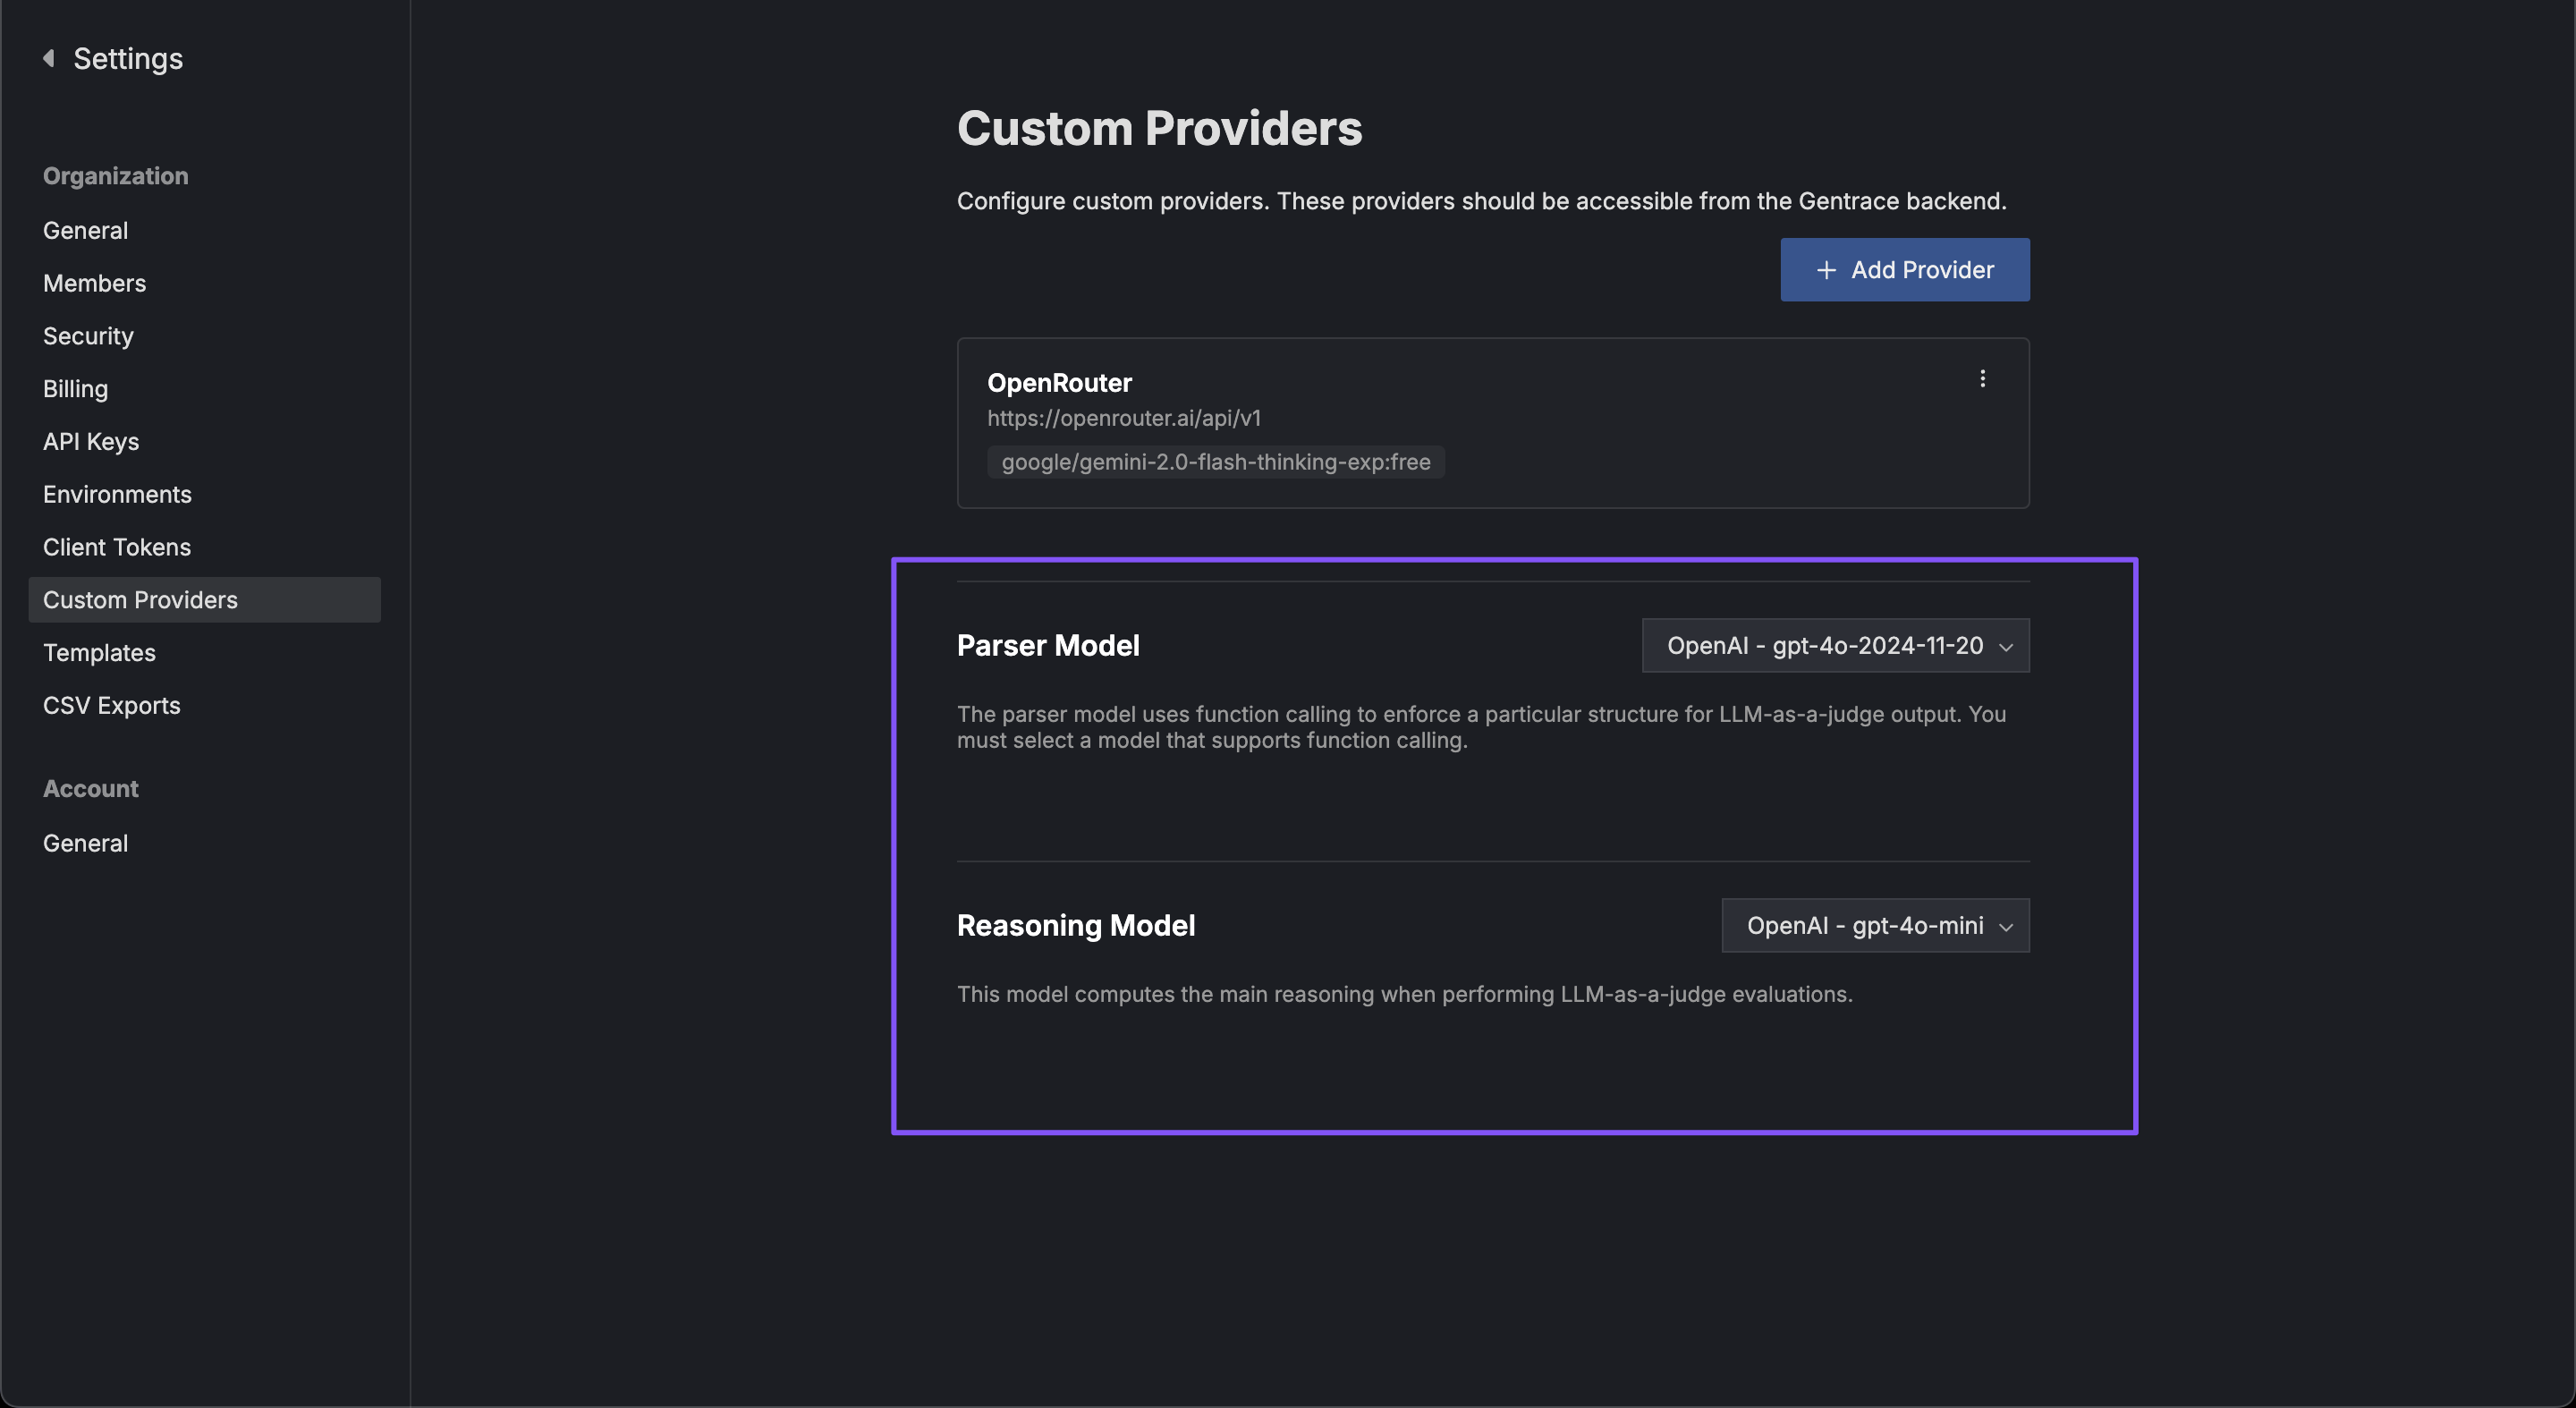
Task: Click the three-dot menu on OpenRouter card
Action: [1983, 378]
